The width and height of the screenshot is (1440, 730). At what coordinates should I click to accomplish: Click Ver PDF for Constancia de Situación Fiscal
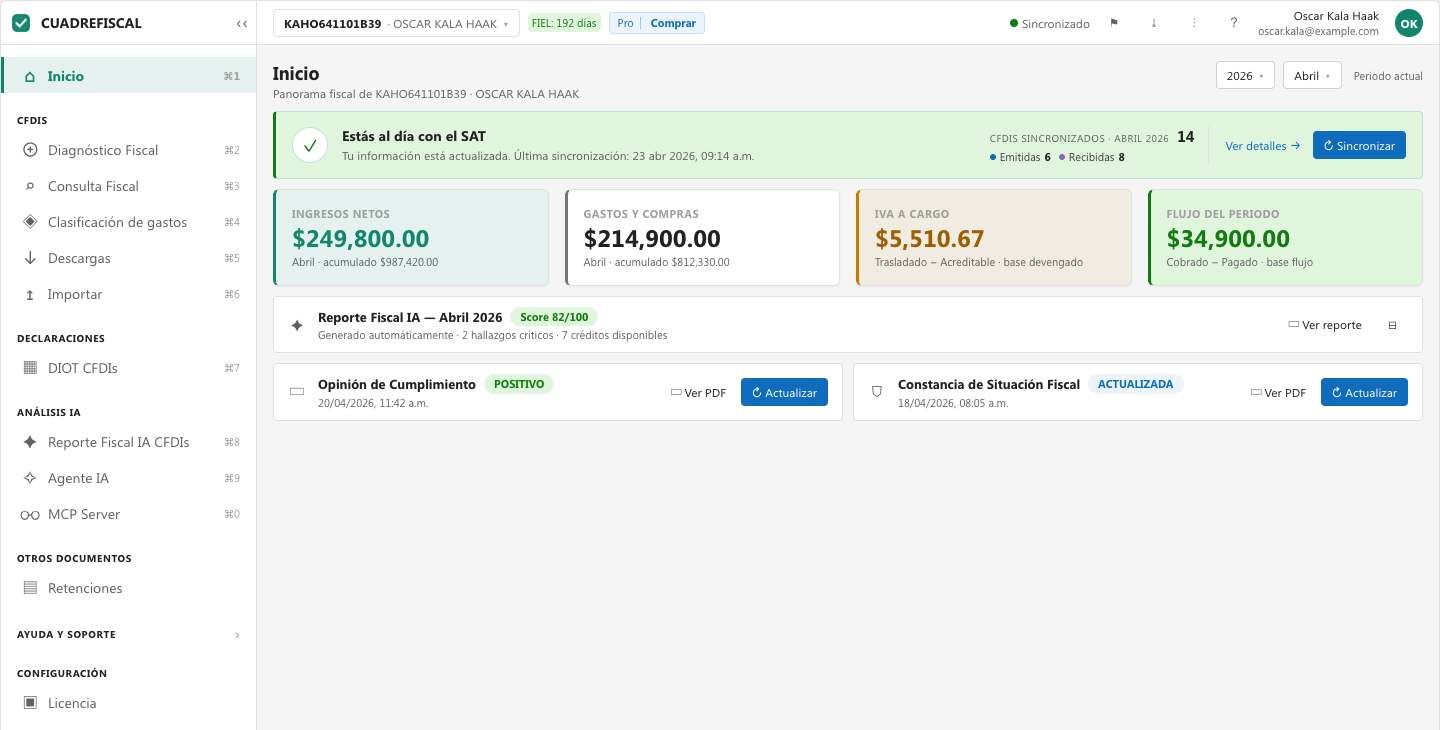pos(1278,393)
